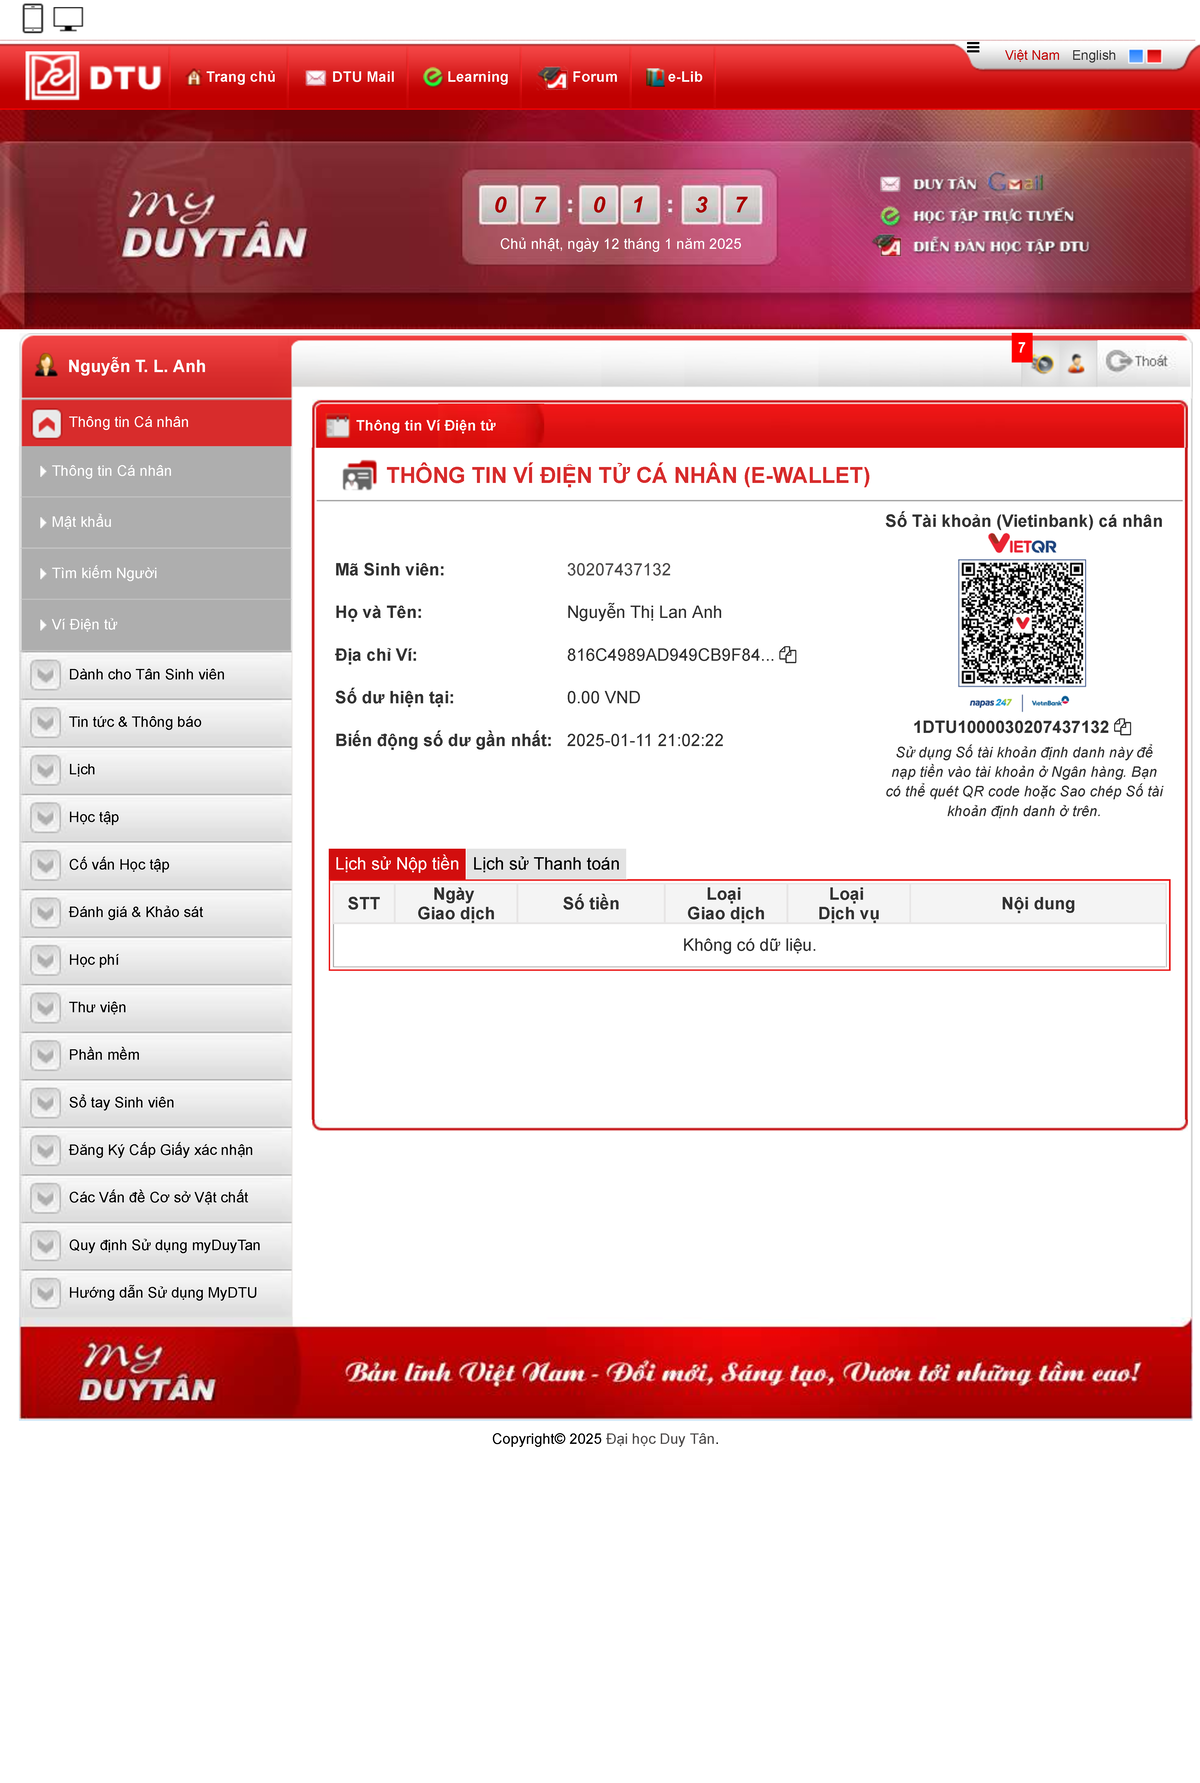Copy the Vietinbank account number icon
The height and width of the screenshot is (1783, 1200).
pos(1123,727)
